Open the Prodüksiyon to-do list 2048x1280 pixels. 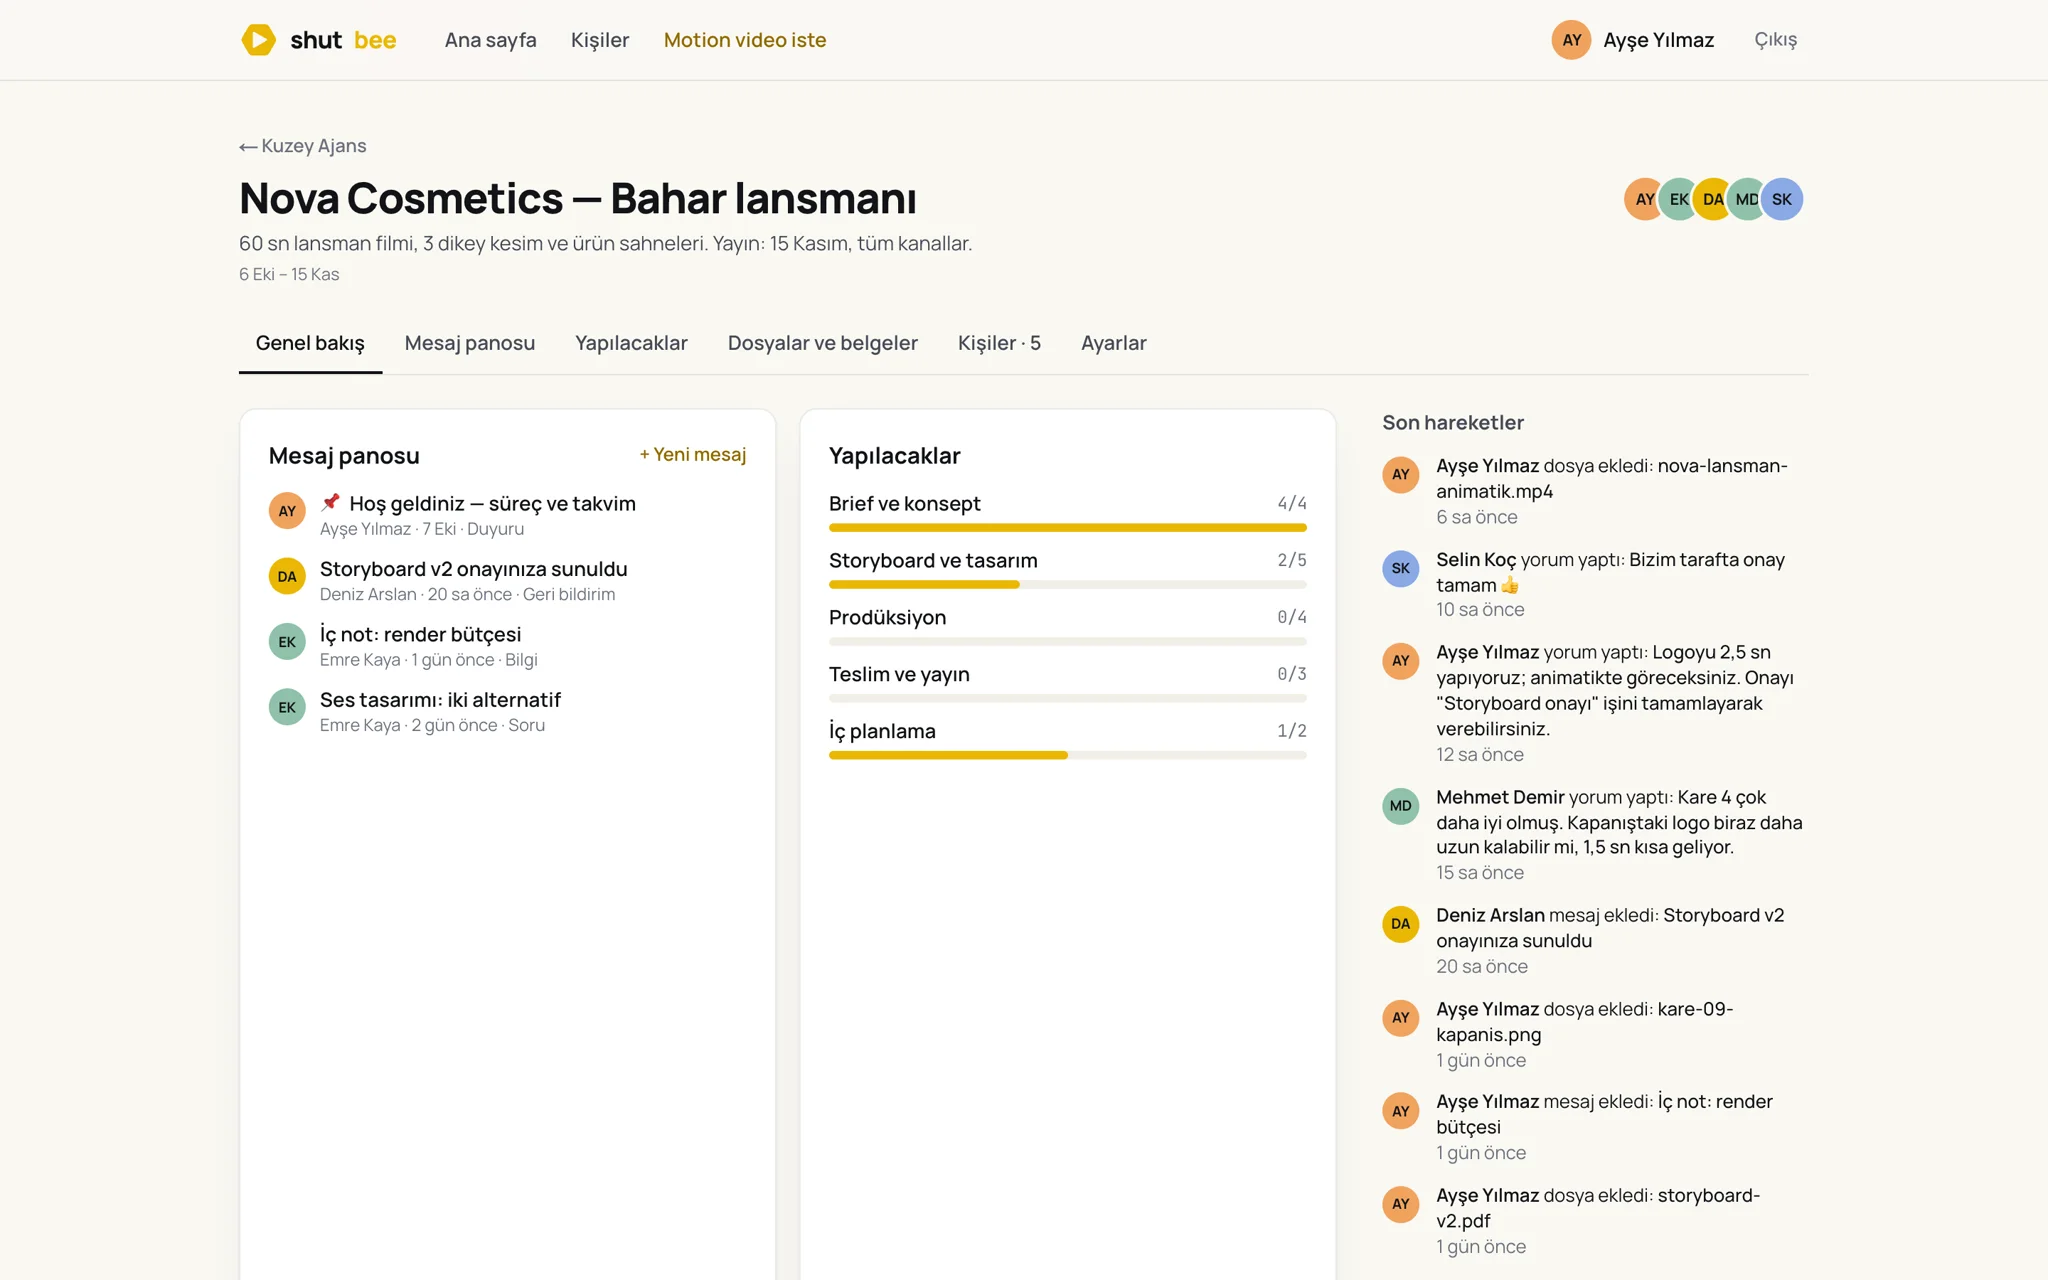pos(887,618)
